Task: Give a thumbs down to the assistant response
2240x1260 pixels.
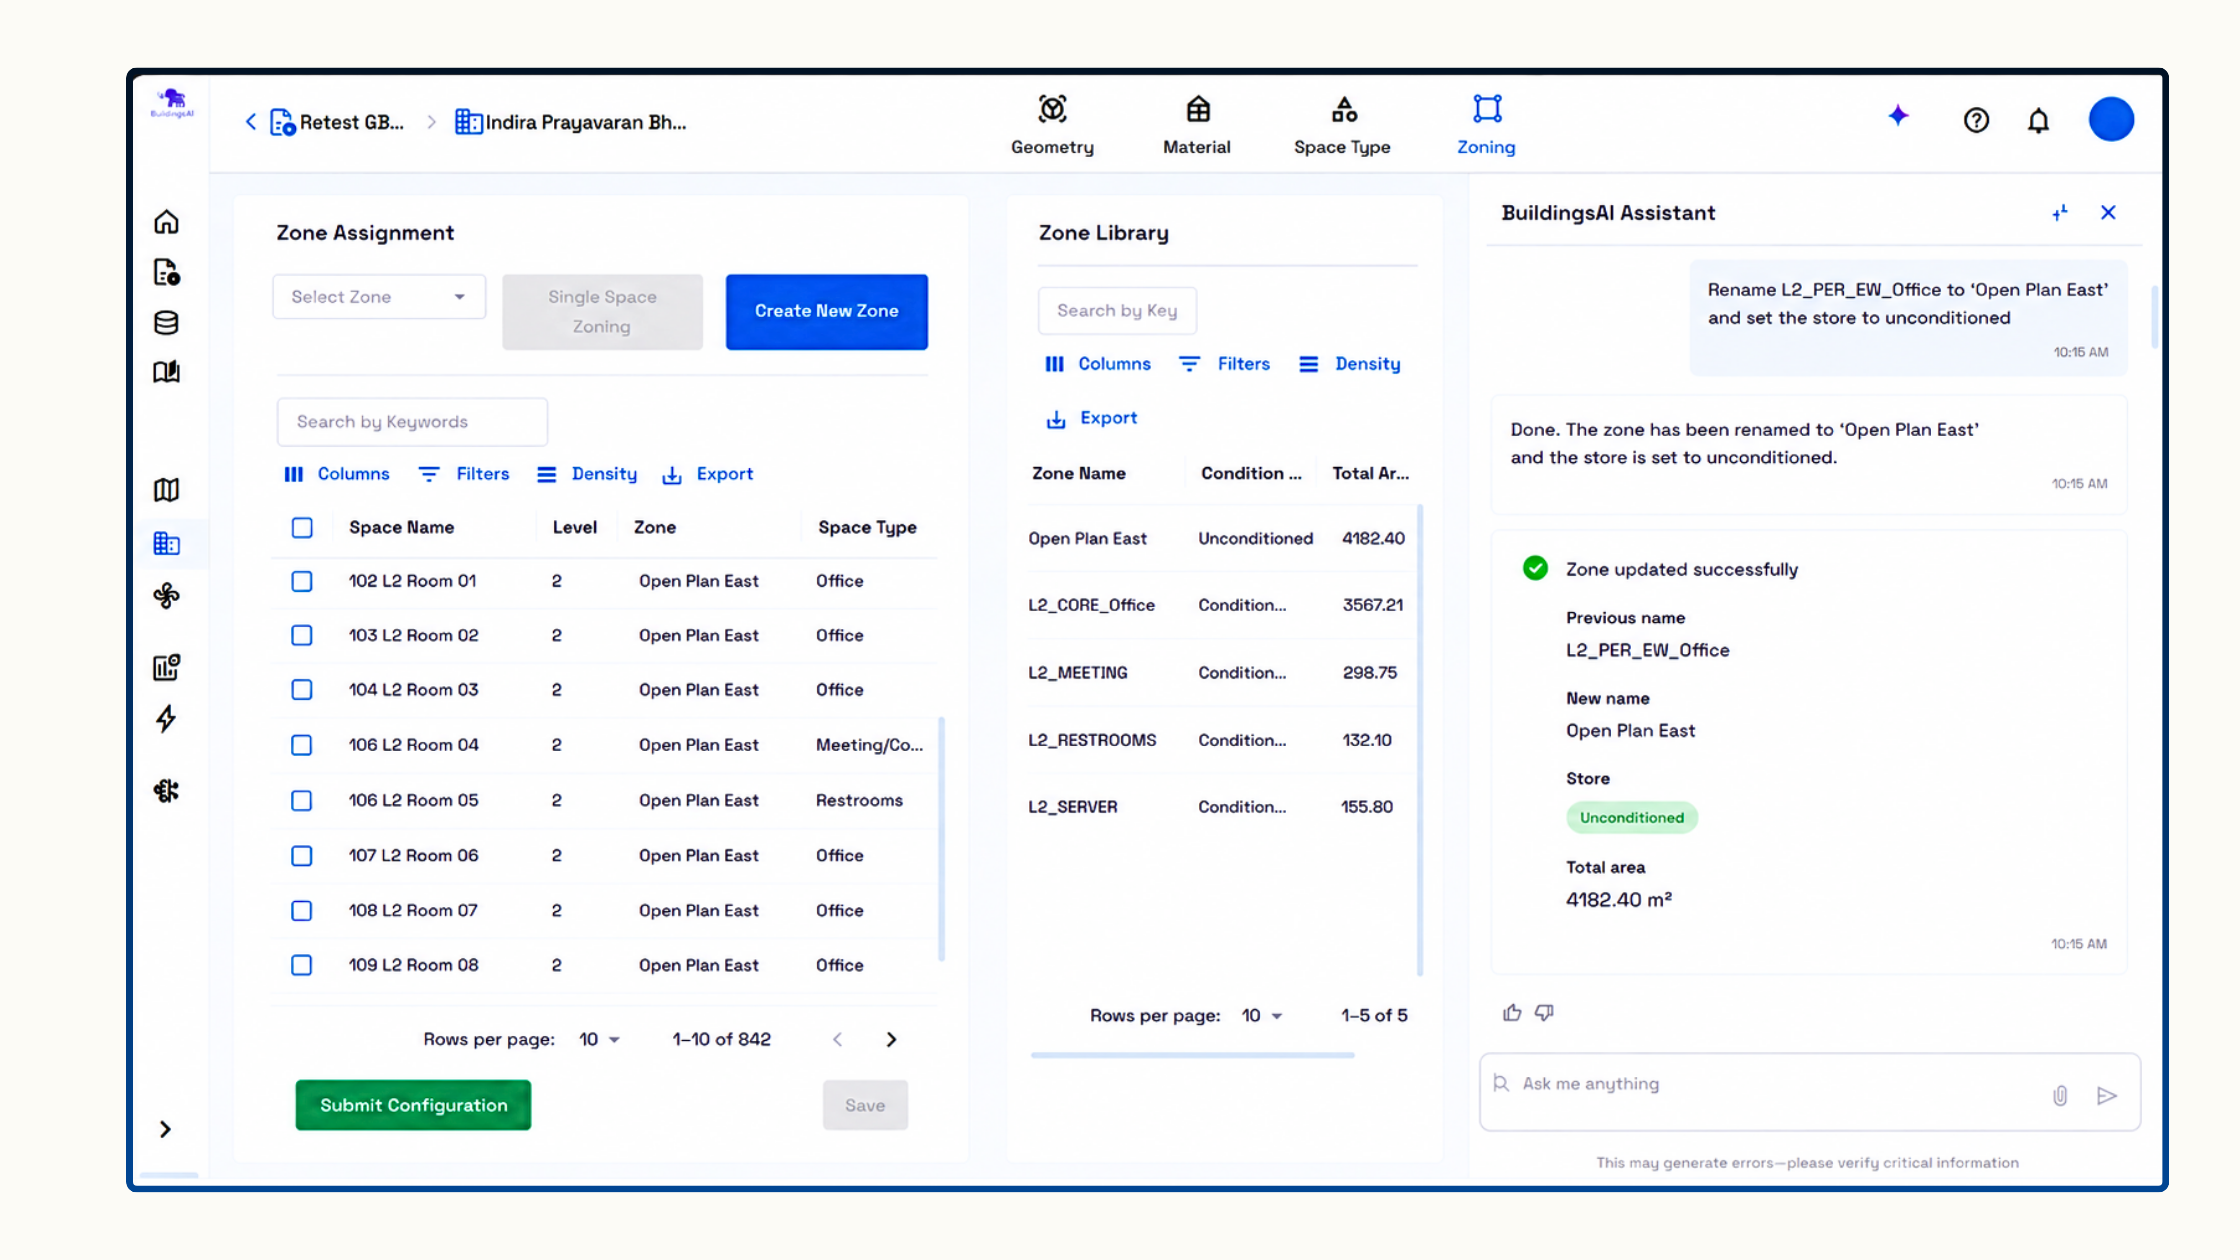Action: pos(1544,1013)
